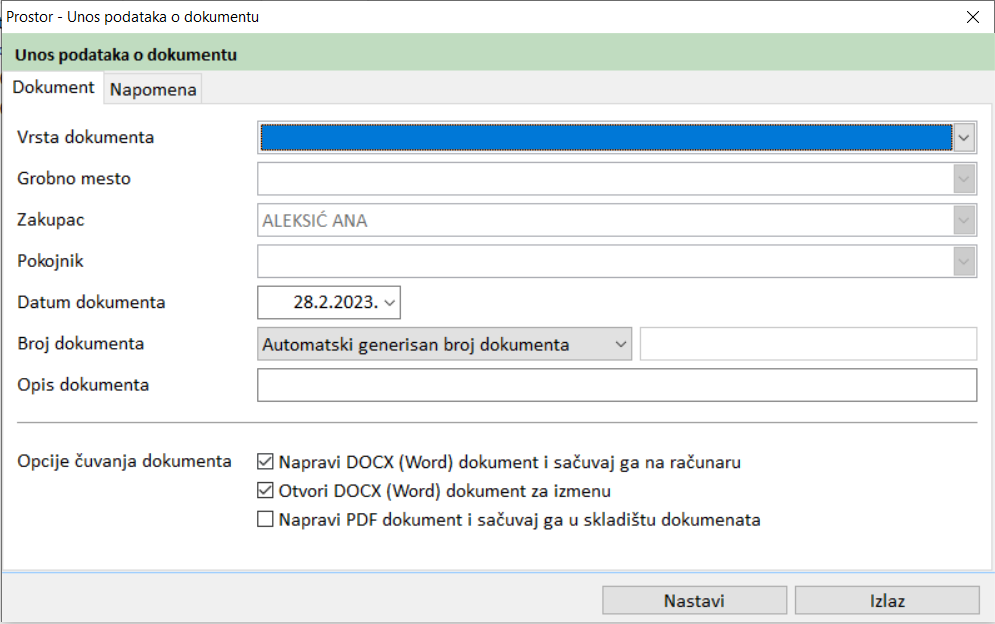995x624 pixels.
Task: Click the Prostor window title bar
Action: (500, 17)
